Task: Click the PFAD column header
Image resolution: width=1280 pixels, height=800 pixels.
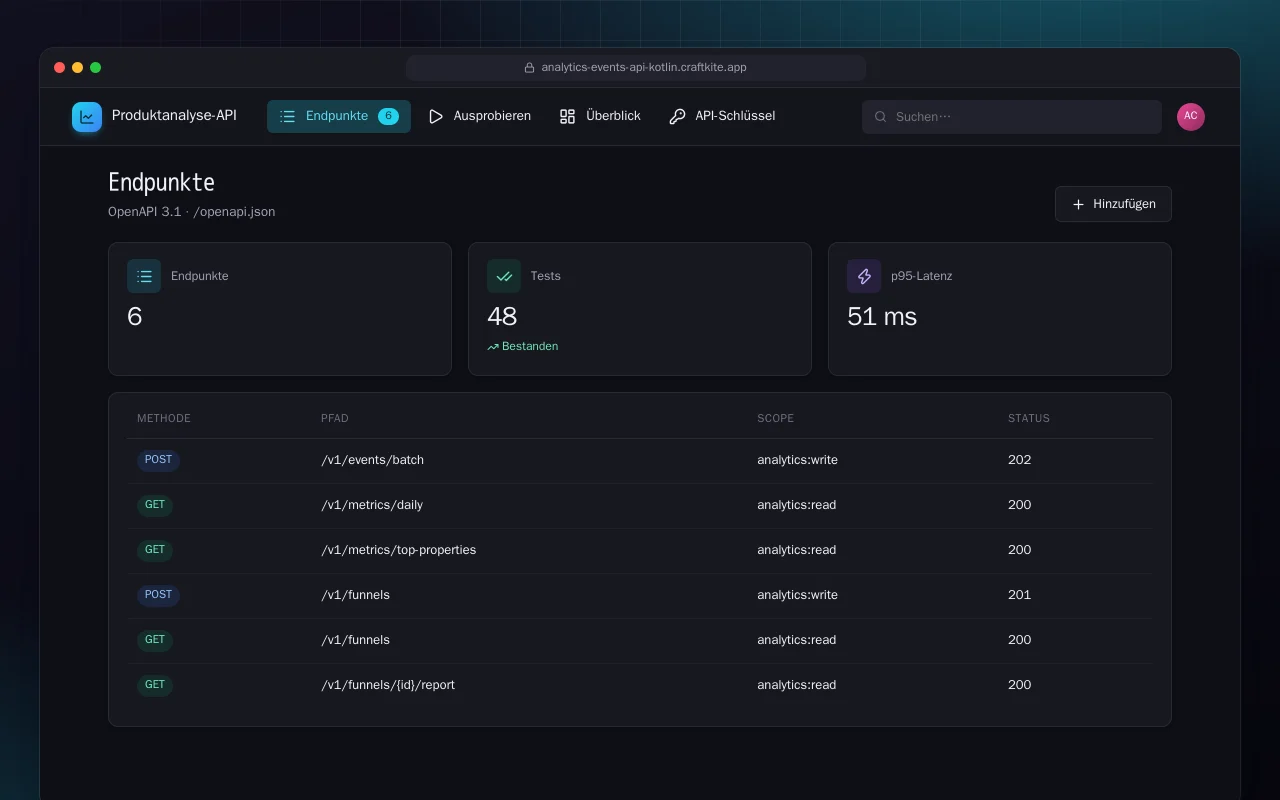Action: [x=335, y=418]
